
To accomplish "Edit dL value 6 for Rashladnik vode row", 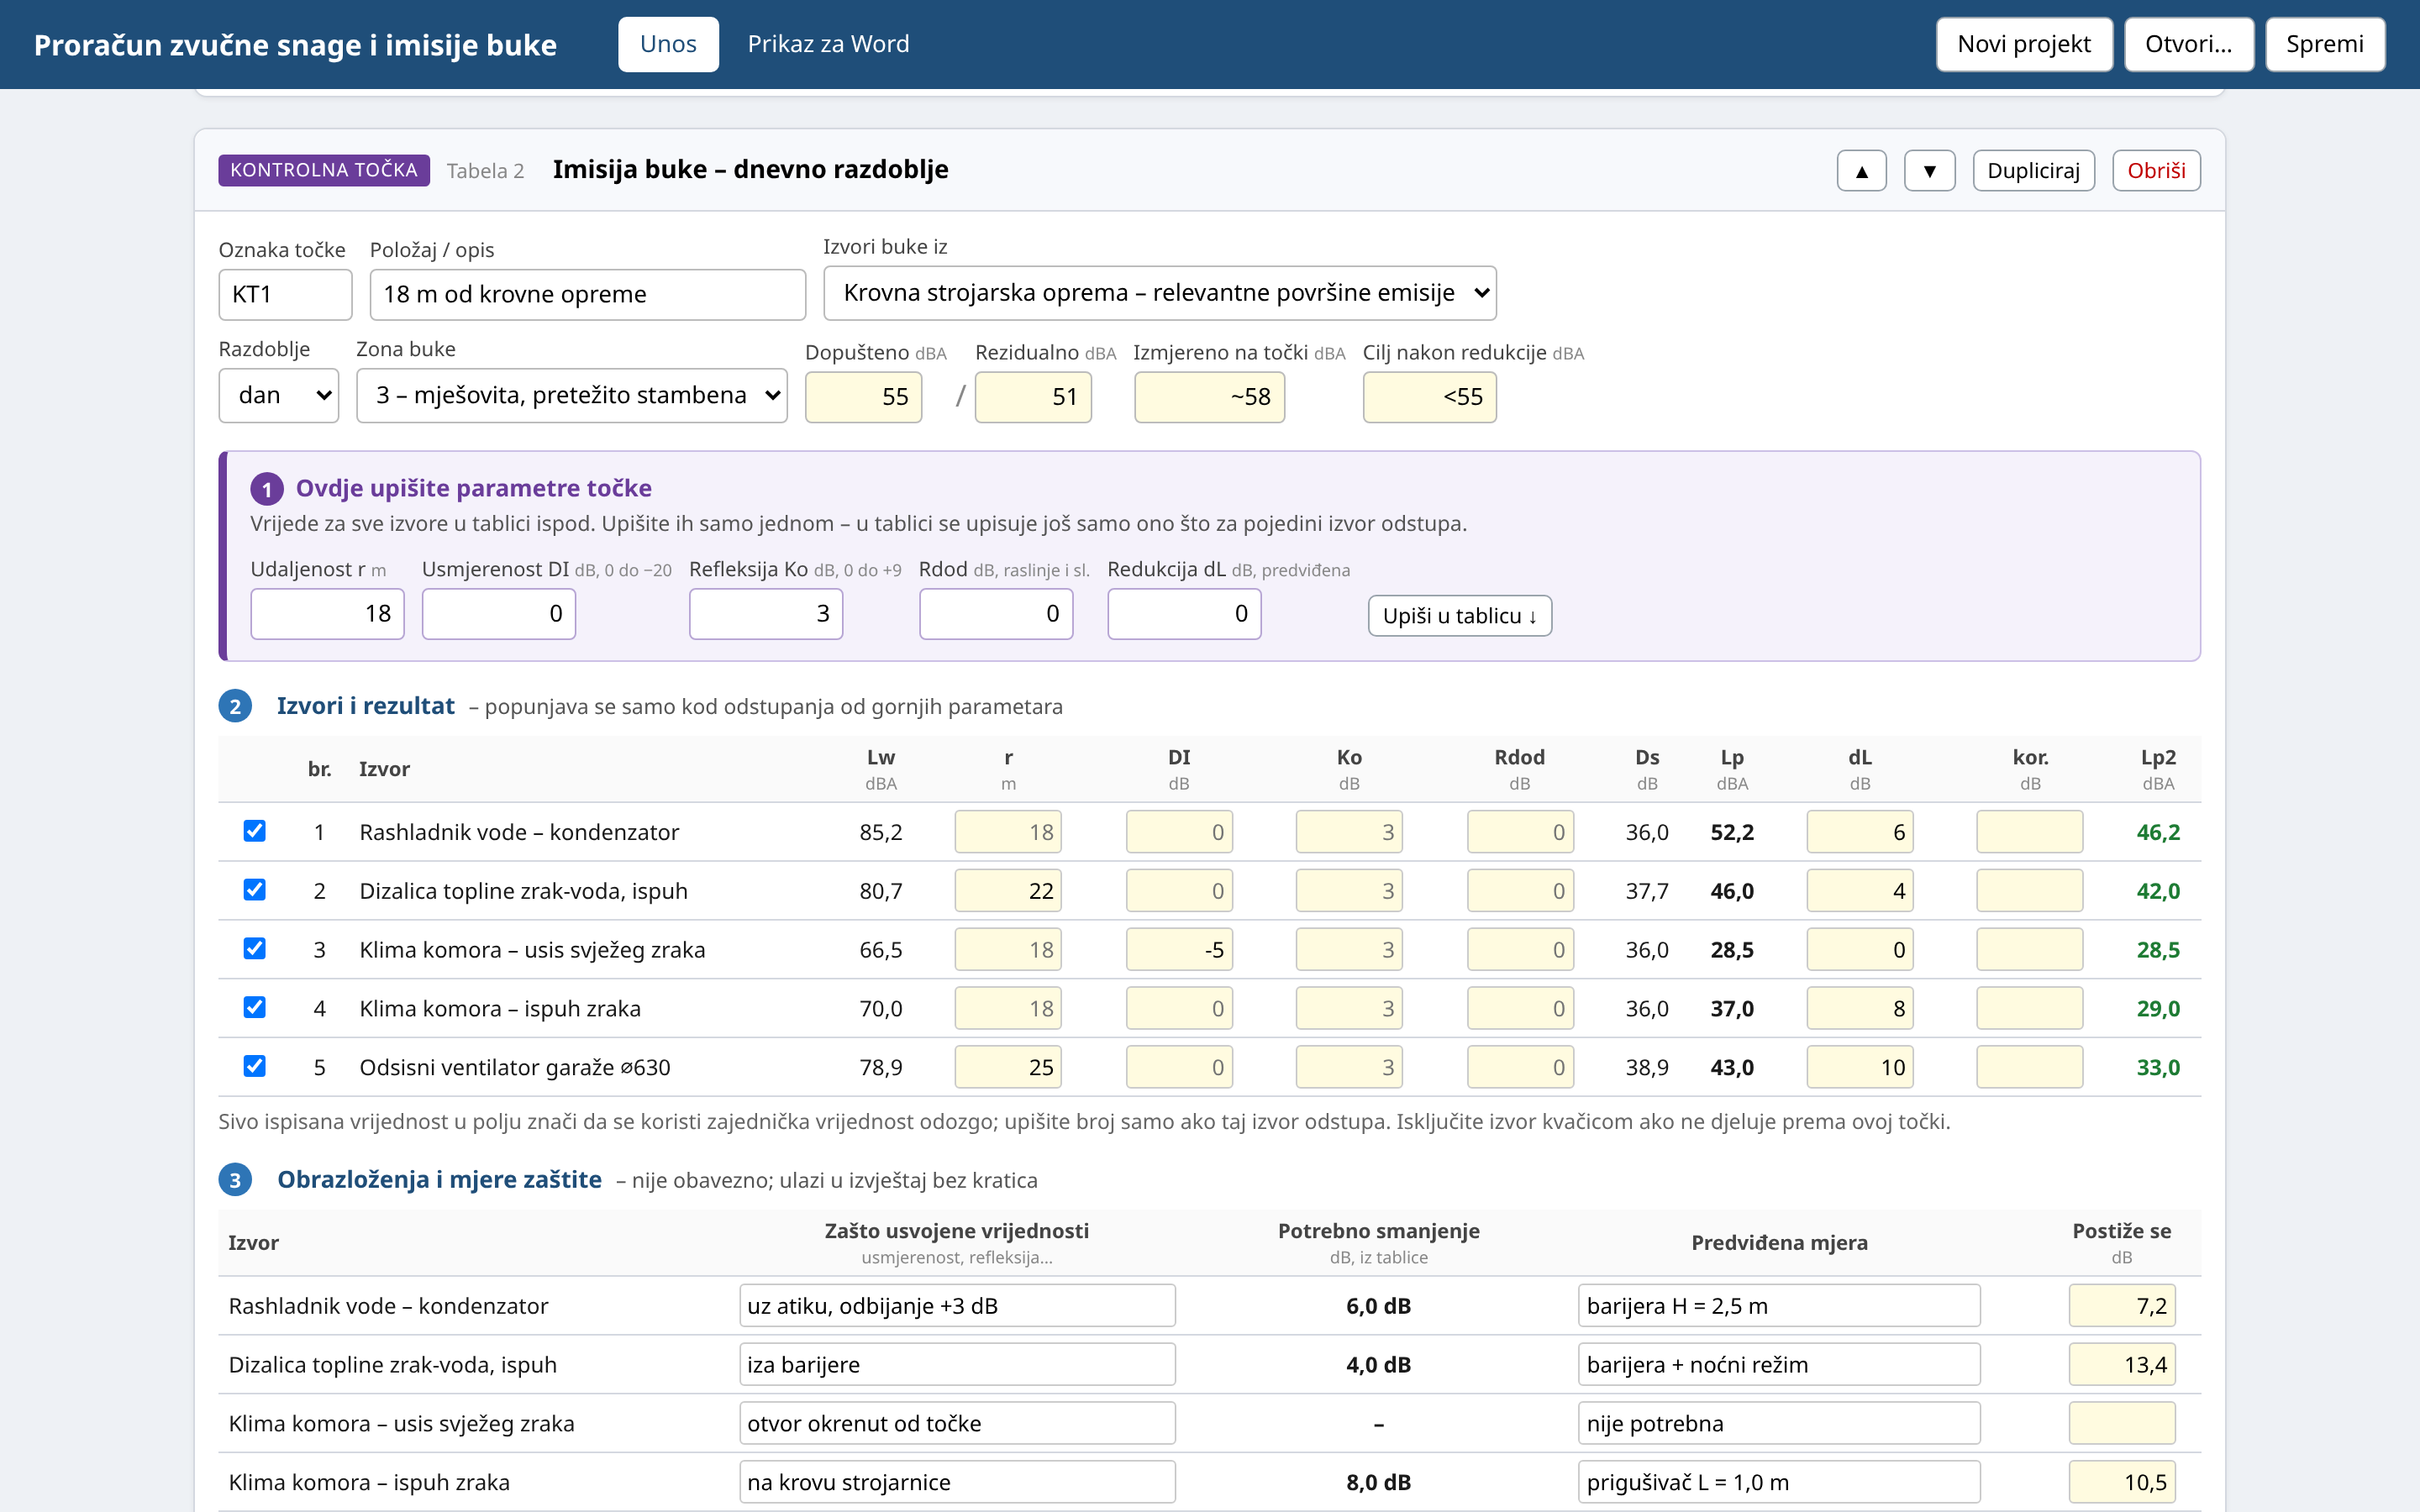I will pyautogui.click(x=1859, y=831).
